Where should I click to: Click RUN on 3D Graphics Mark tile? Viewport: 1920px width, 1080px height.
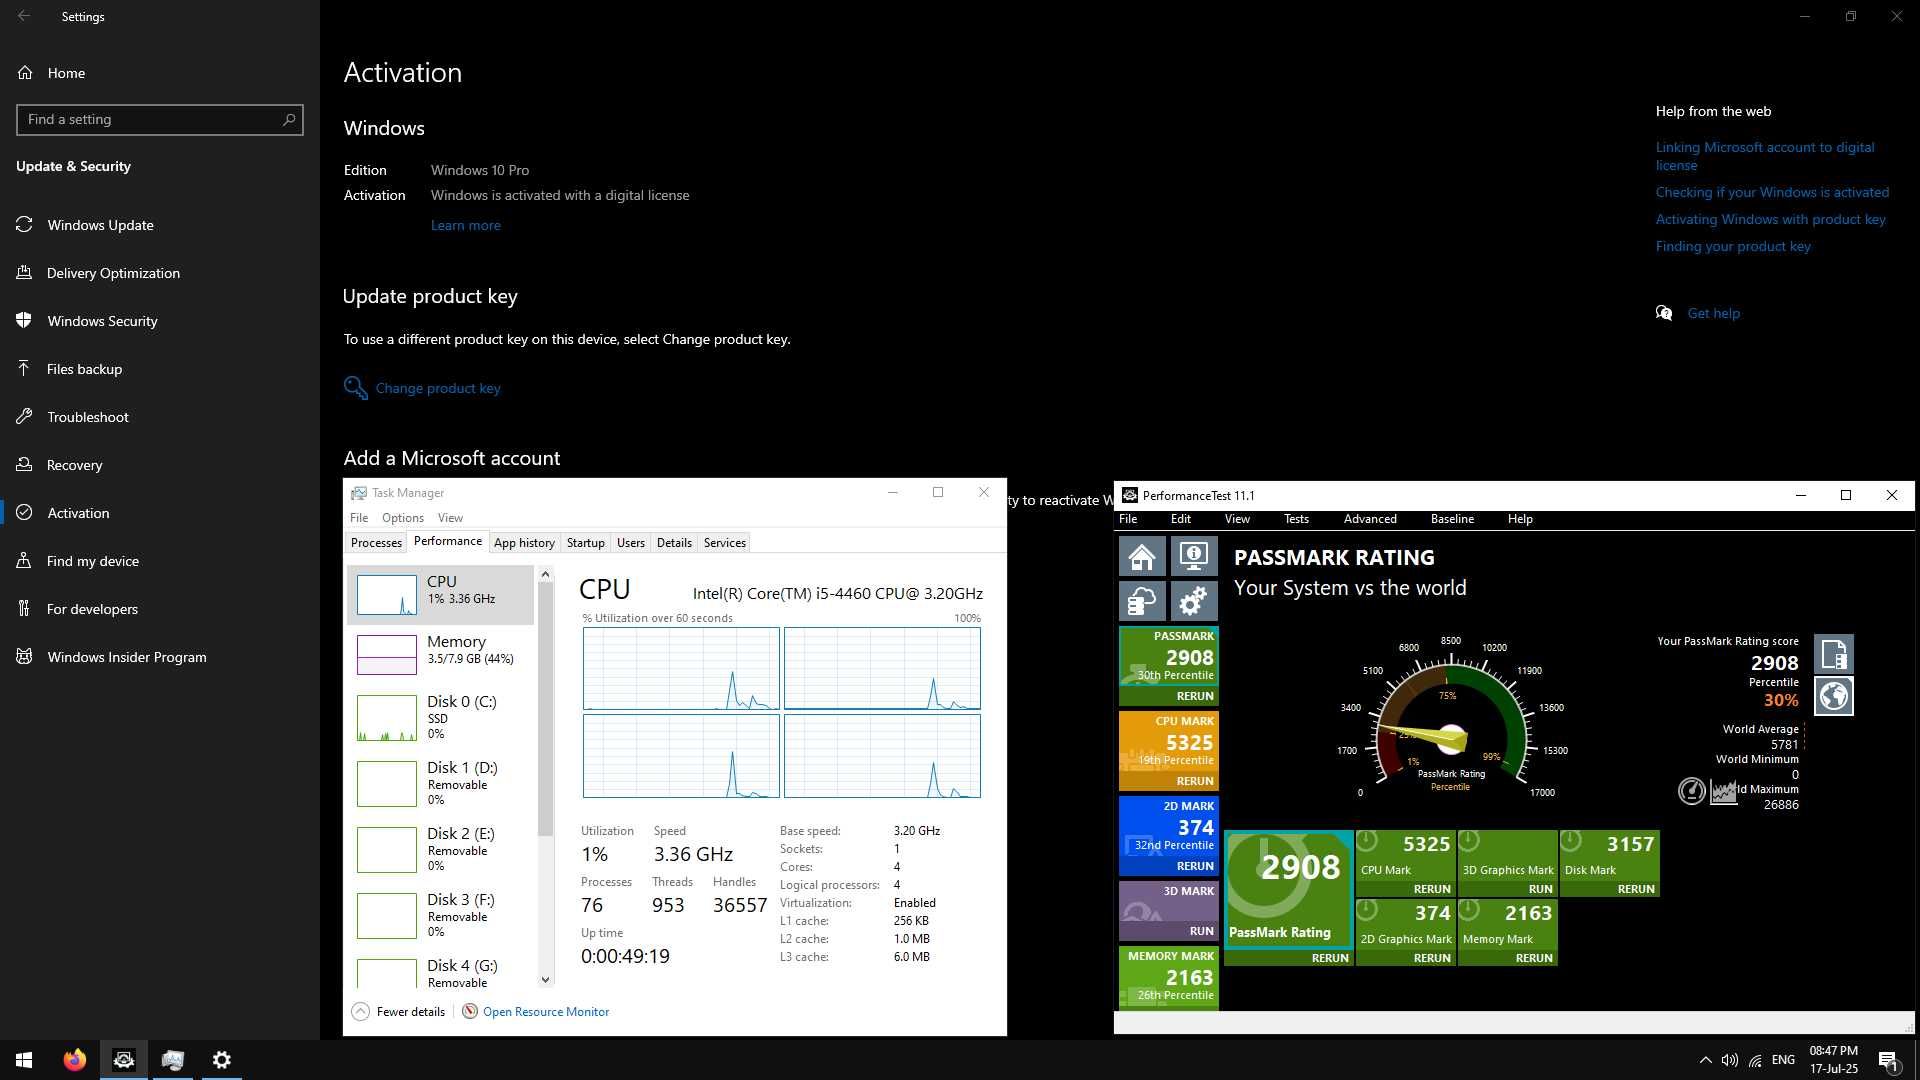(1540, 889)
